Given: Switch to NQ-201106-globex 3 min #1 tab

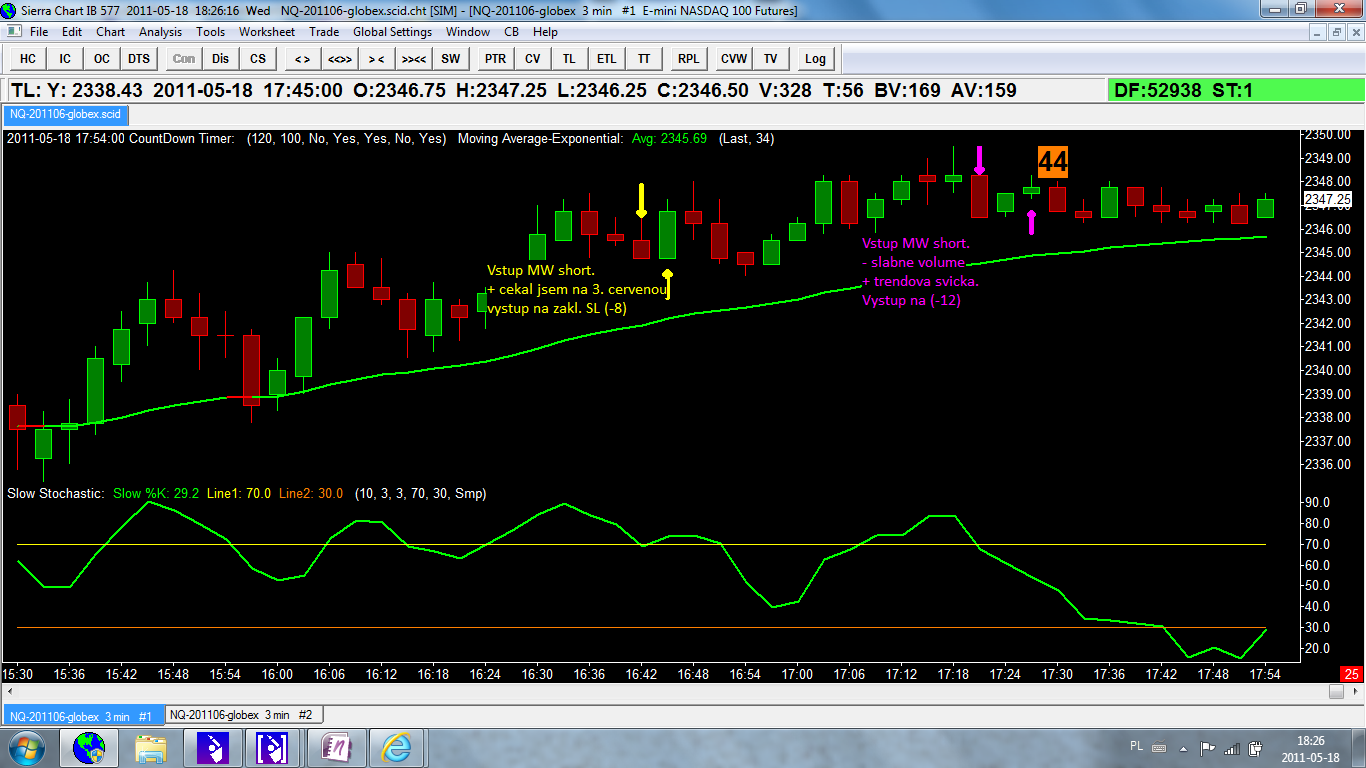Looking at the screenshot, I should point(82,716).
